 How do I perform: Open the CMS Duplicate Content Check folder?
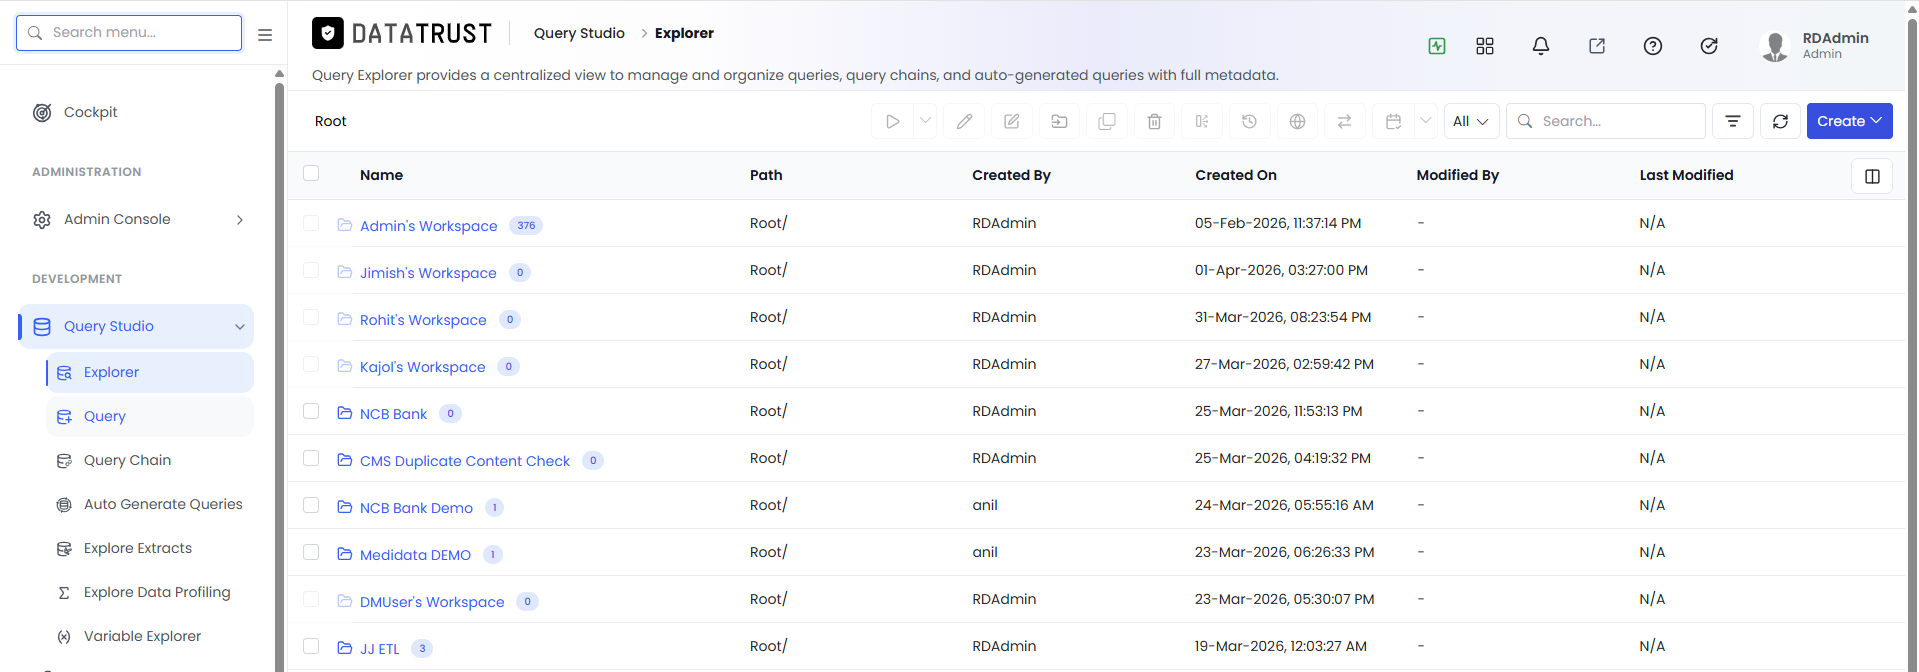pyautogui.click(x=465, y=461)
